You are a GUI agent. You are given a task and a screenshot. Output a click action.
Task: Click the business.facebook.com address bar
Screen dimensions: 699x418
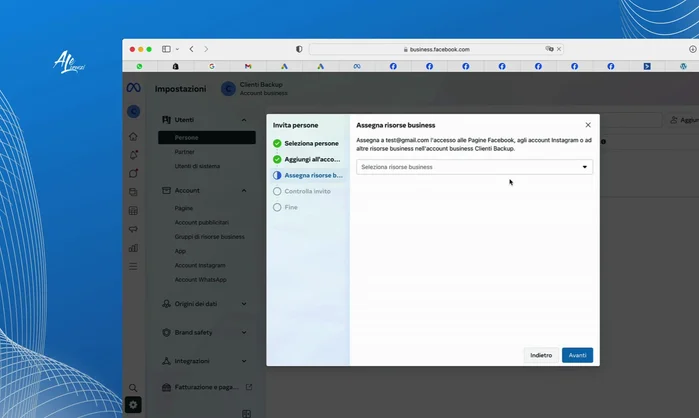tap(436, 49)
